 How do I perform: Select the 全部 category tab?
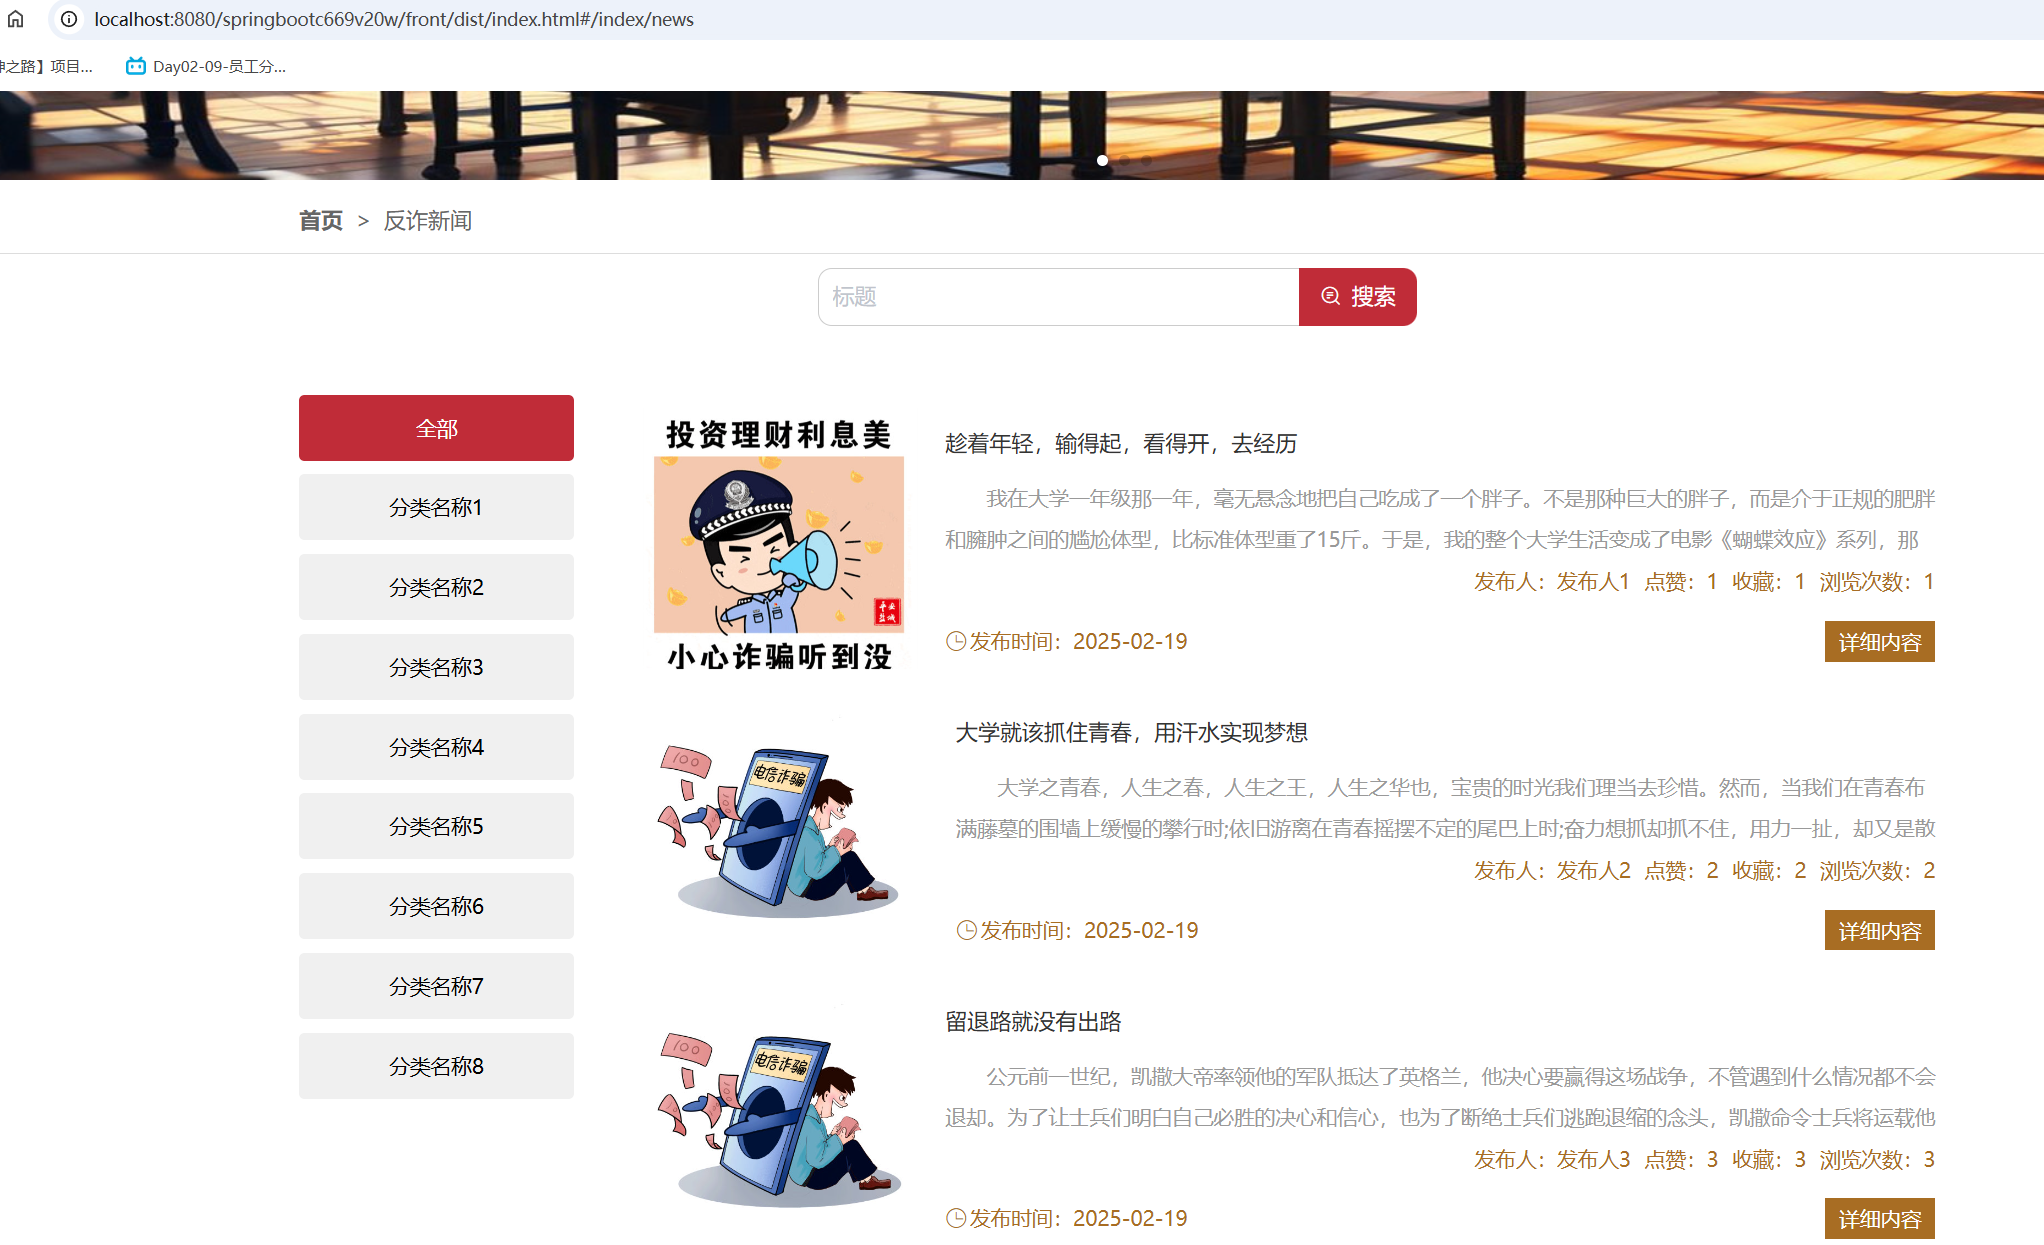click(x=436, y=428)
